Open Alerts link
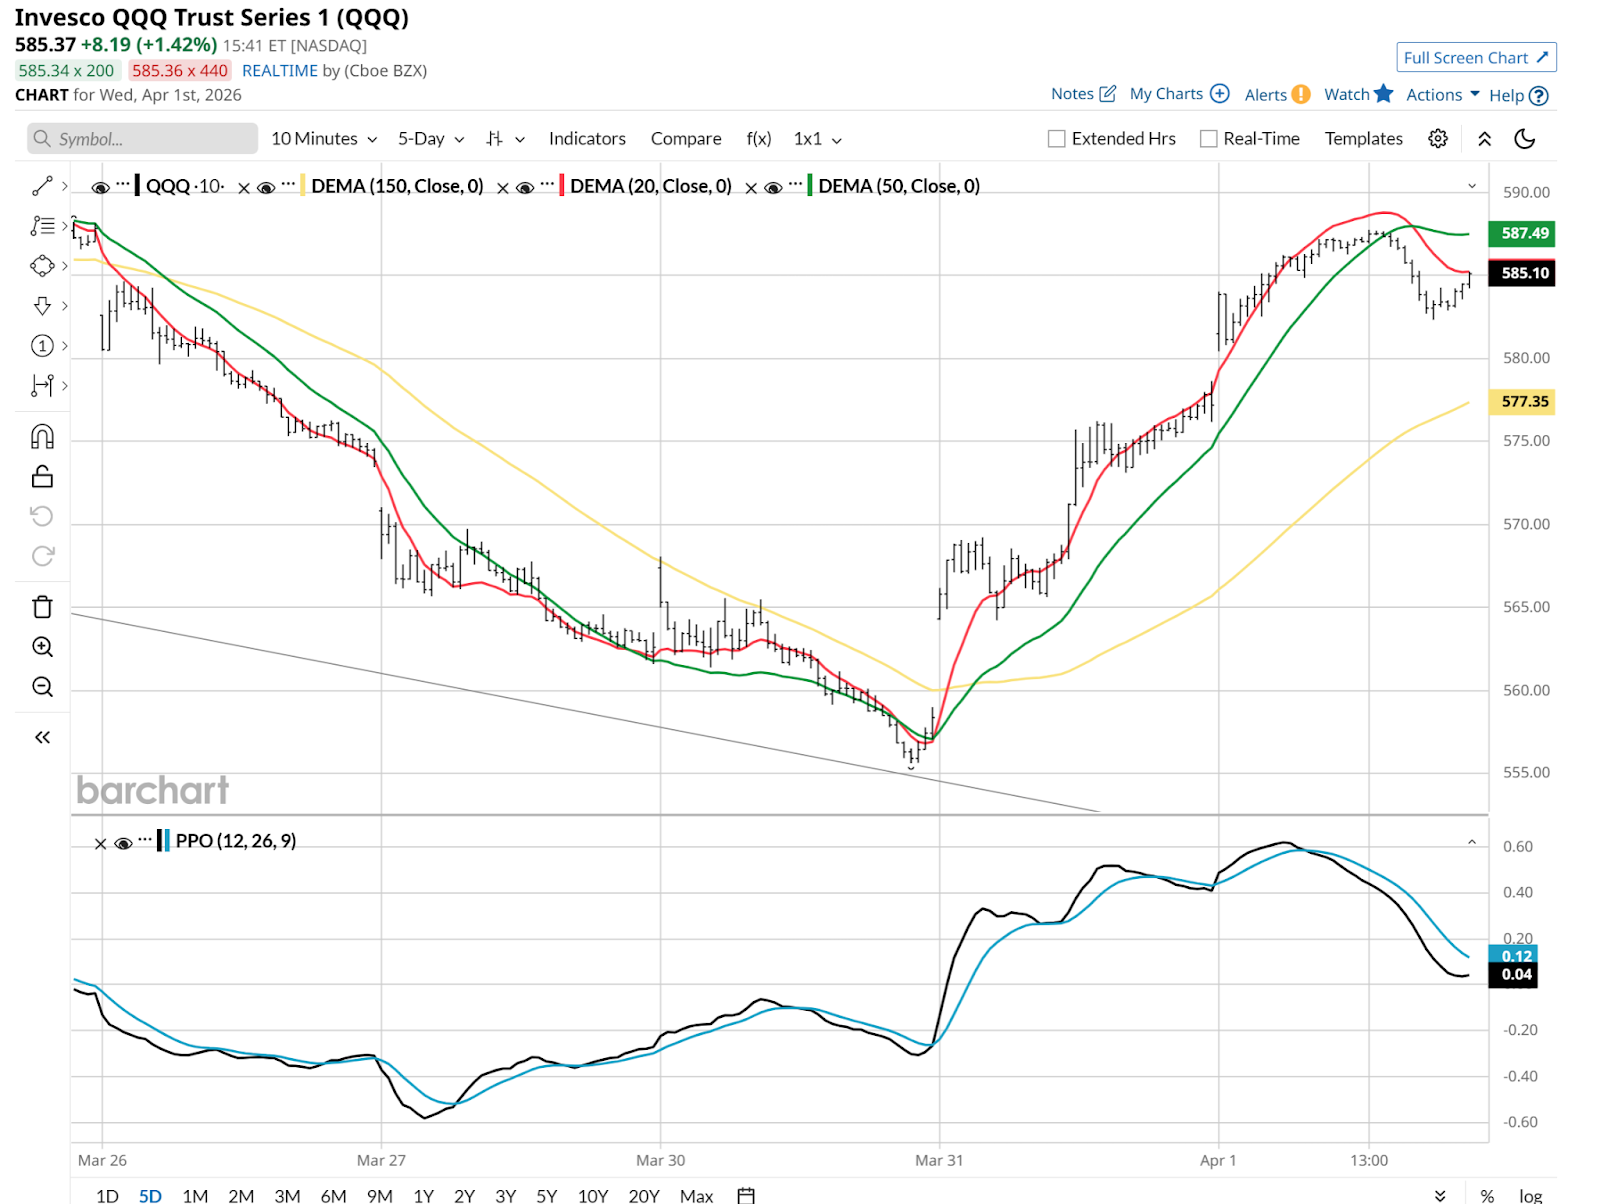This screenshot has height=1204, width=1600. 1277,95
